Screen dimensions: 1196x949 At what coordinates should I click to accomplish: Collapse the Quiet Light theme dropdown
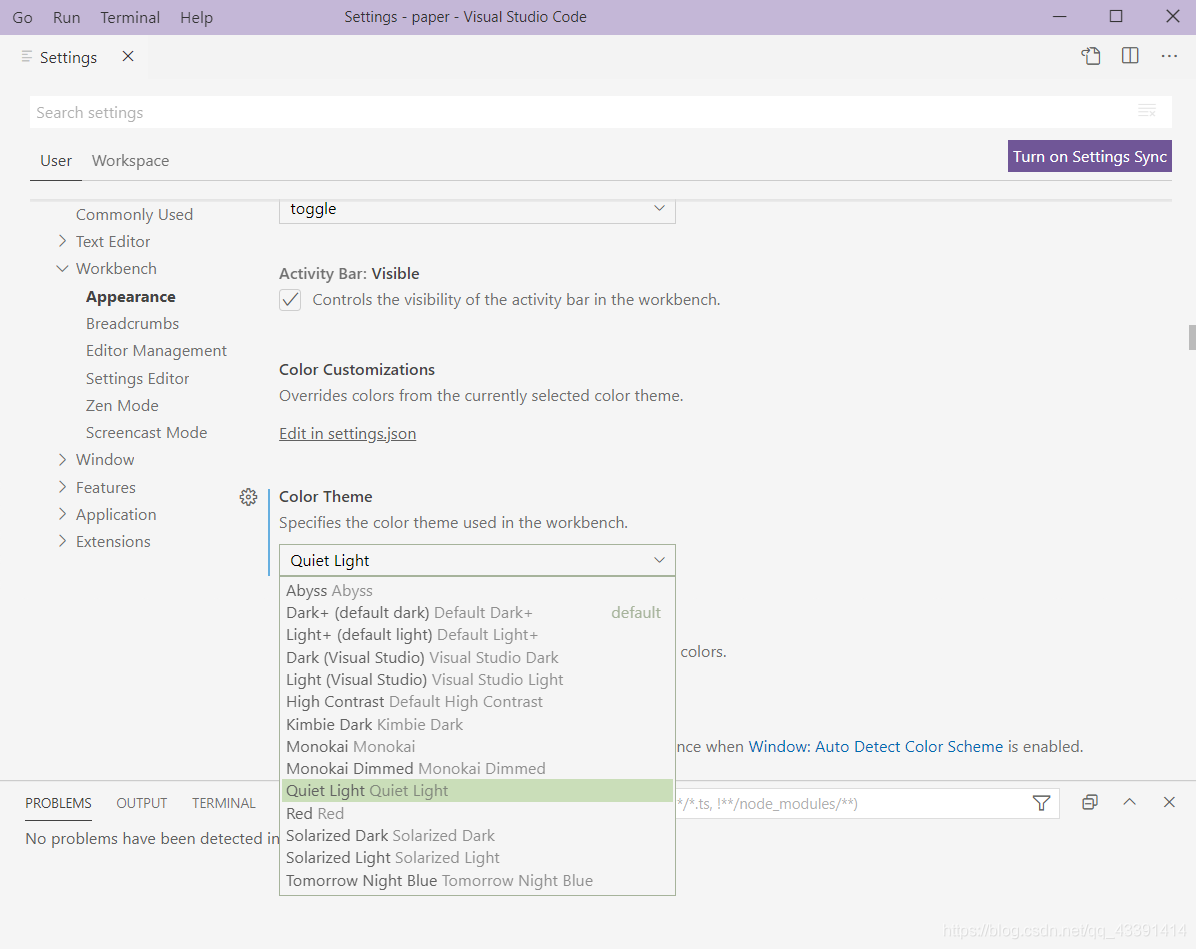[x=477, y=561]
